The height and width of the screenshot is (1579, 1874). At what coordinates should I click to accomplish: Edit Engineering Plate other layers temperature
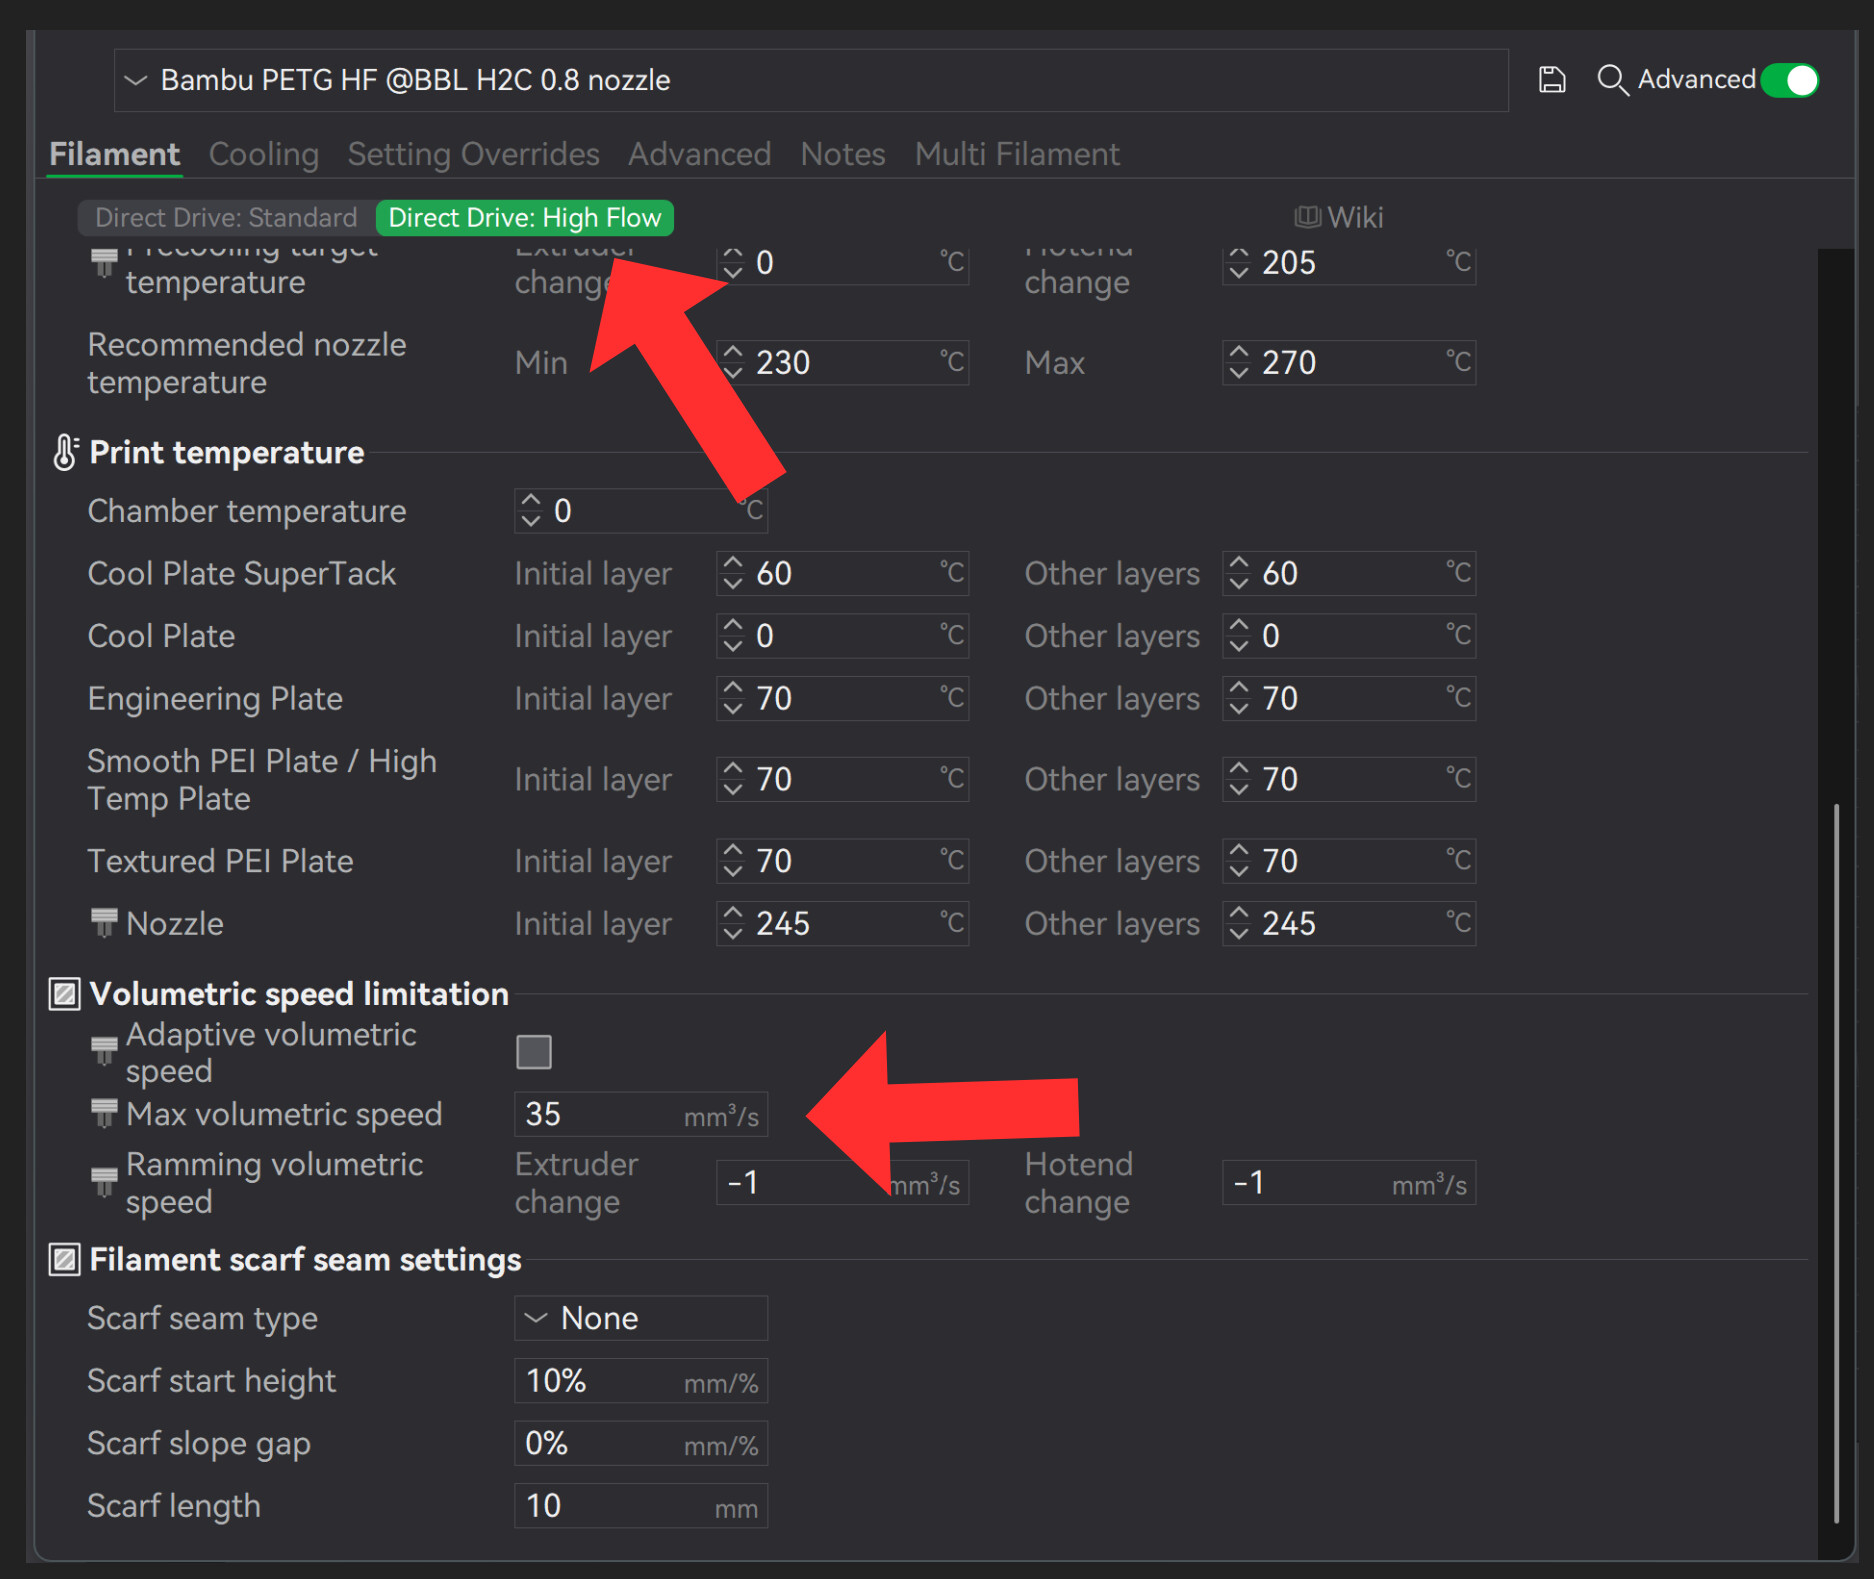[1349, 698]
